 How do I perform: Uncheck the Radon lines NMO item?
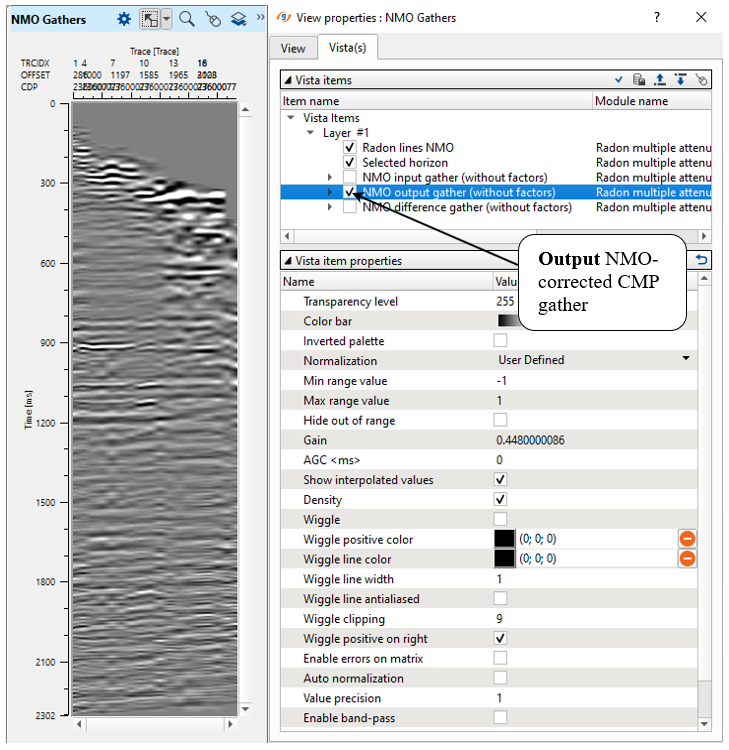pos(350,147)
